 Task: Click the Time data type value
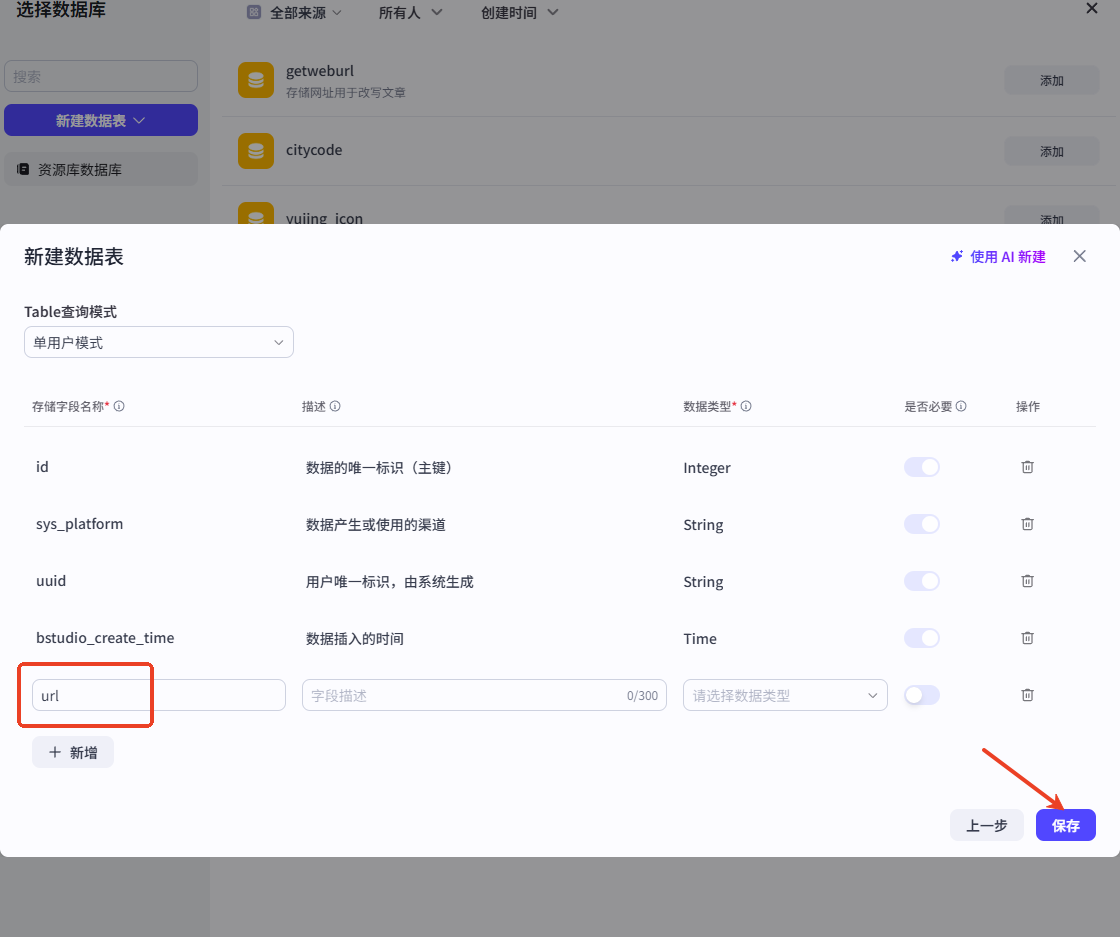click(x=699, y=638)
